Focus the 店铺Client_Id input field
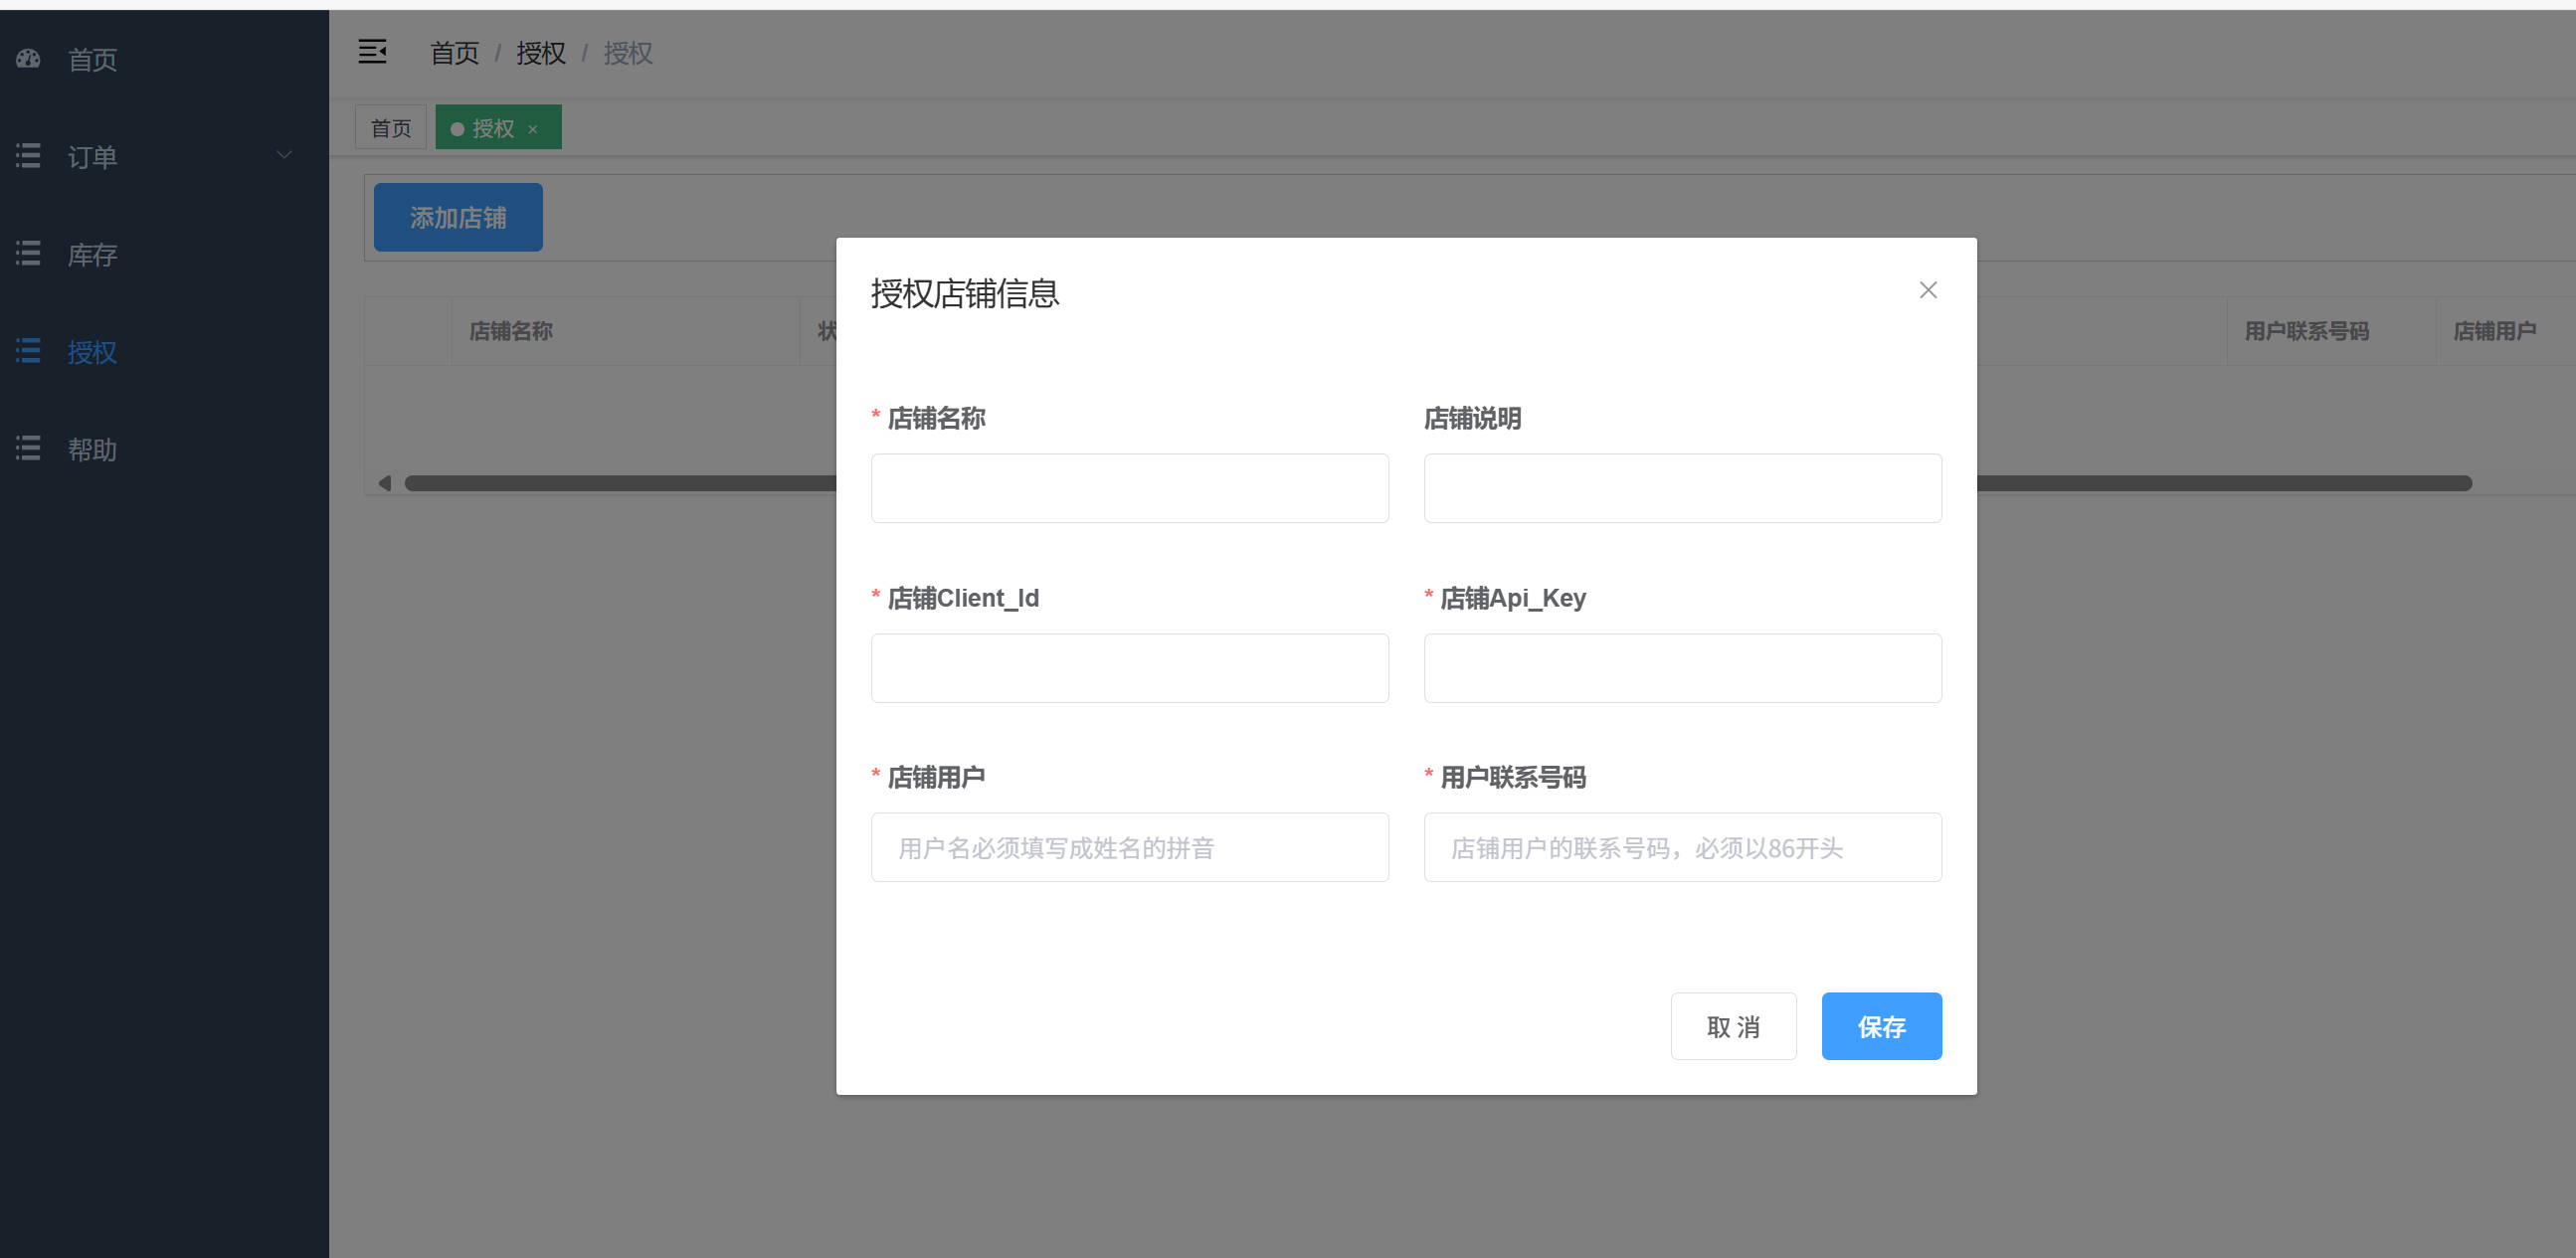The image size is (2576, 1258). (1129, 668)
